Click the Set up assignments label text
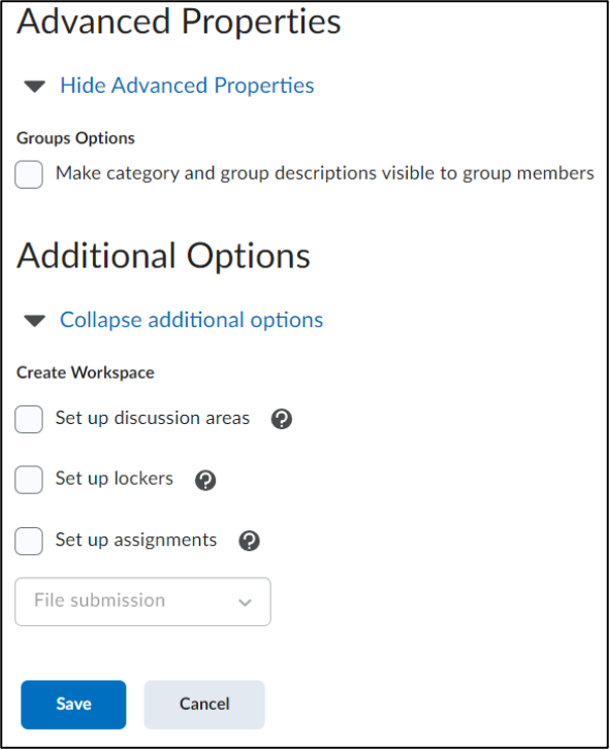The height and width of the screenshot is (750, 610). pyautogui.click(x=136, y=540)
